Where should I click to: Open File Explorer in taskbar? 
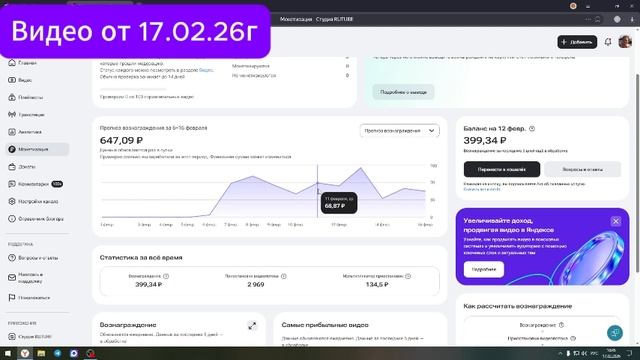41,353
